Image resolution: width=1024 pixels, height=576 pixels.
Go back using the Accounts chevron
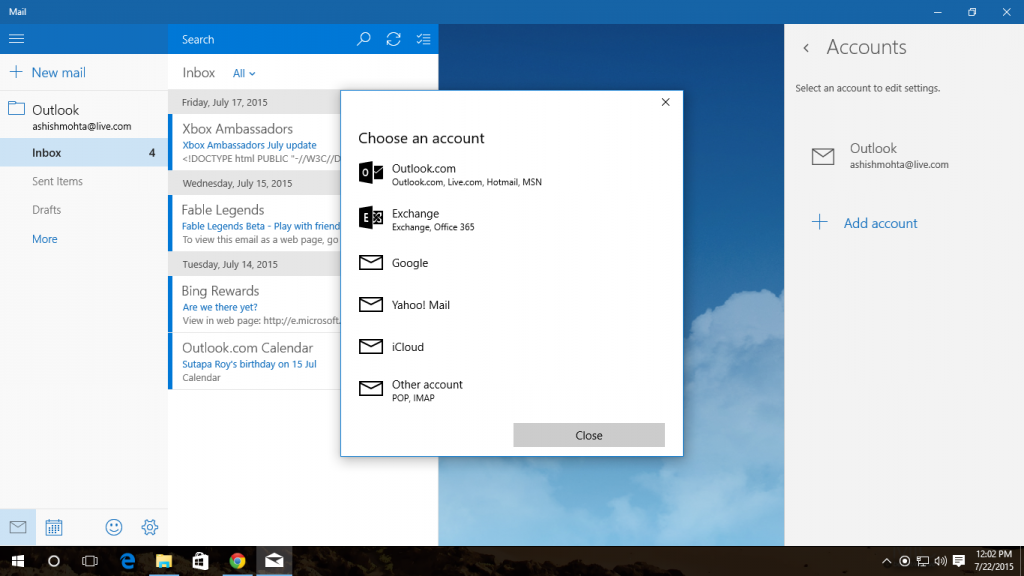(806, 47)
